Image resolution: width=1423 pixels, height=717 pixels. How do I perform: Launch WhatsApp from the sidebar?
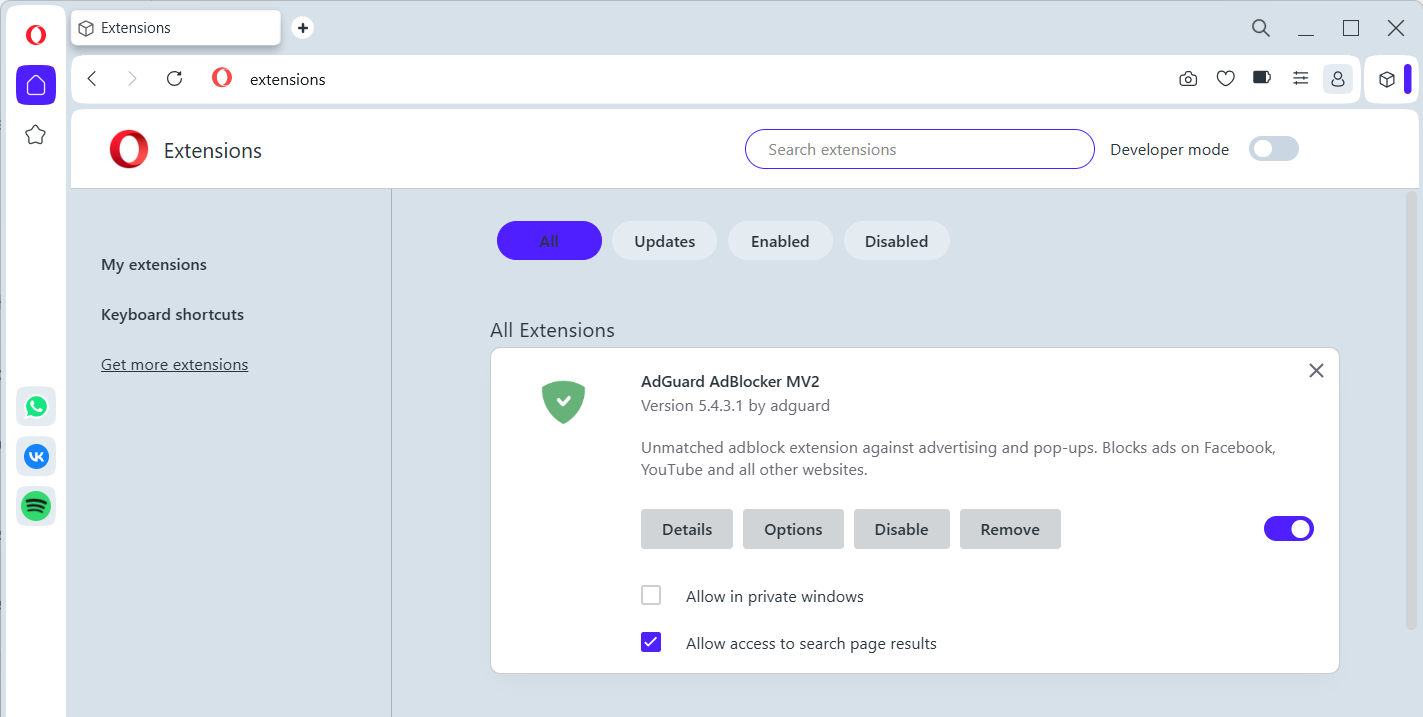[x=36, y=406]
